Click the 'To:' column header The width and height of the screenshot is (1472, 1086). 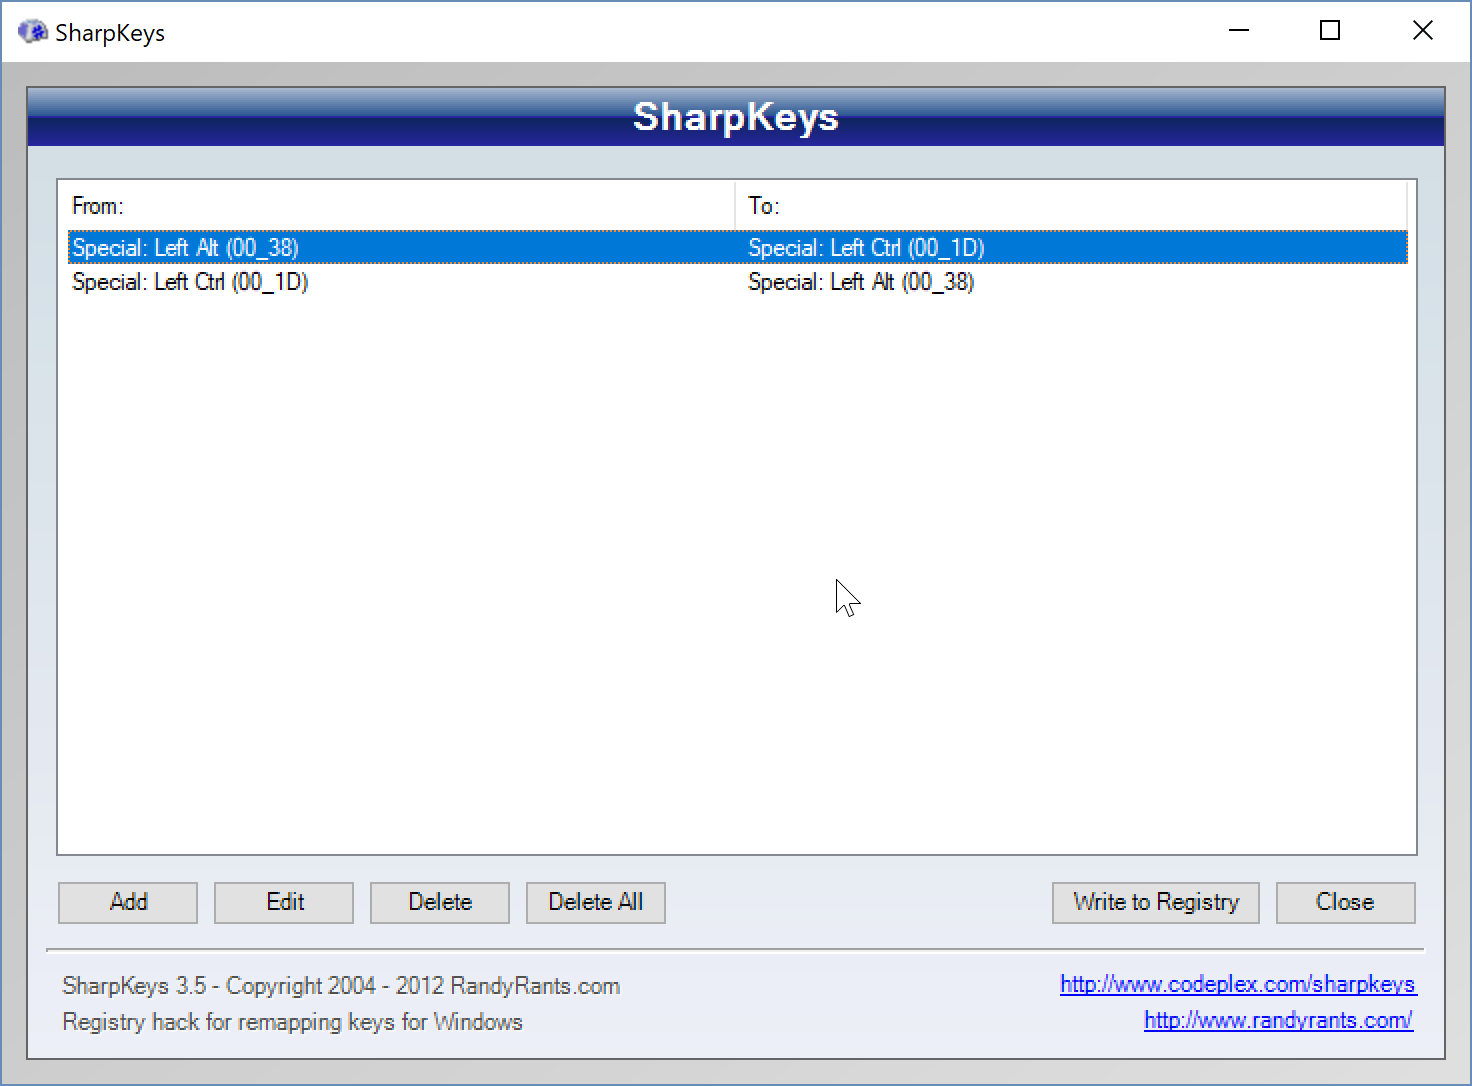coord(1071,206)
